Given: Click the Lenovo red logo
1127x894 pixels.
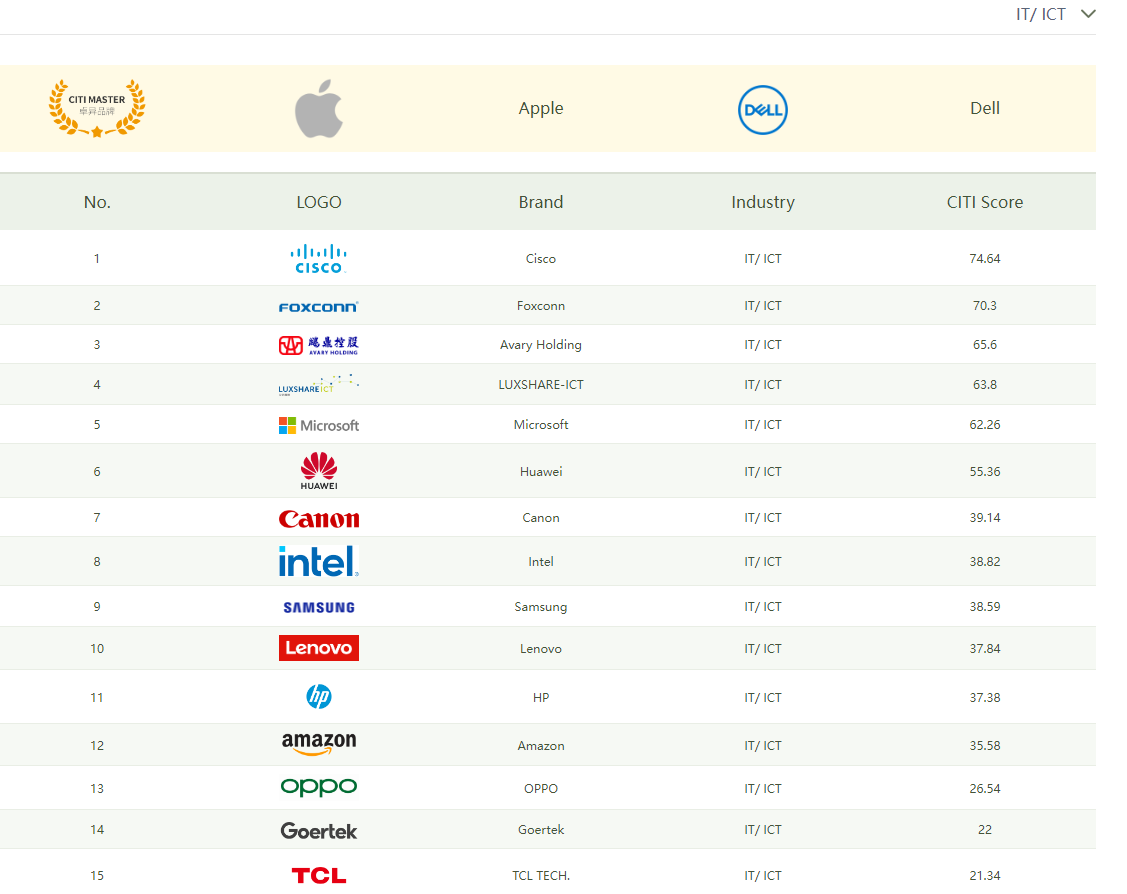Looking at the screenshot, I should click(x=319, y=648).
